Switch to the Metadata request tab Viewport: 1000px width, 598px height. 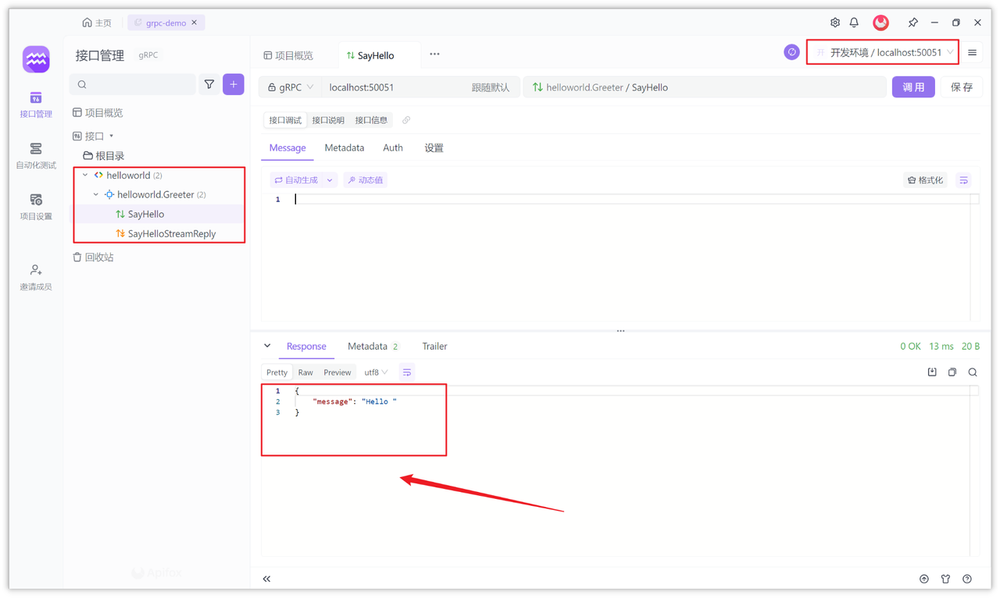pos(344,147)
